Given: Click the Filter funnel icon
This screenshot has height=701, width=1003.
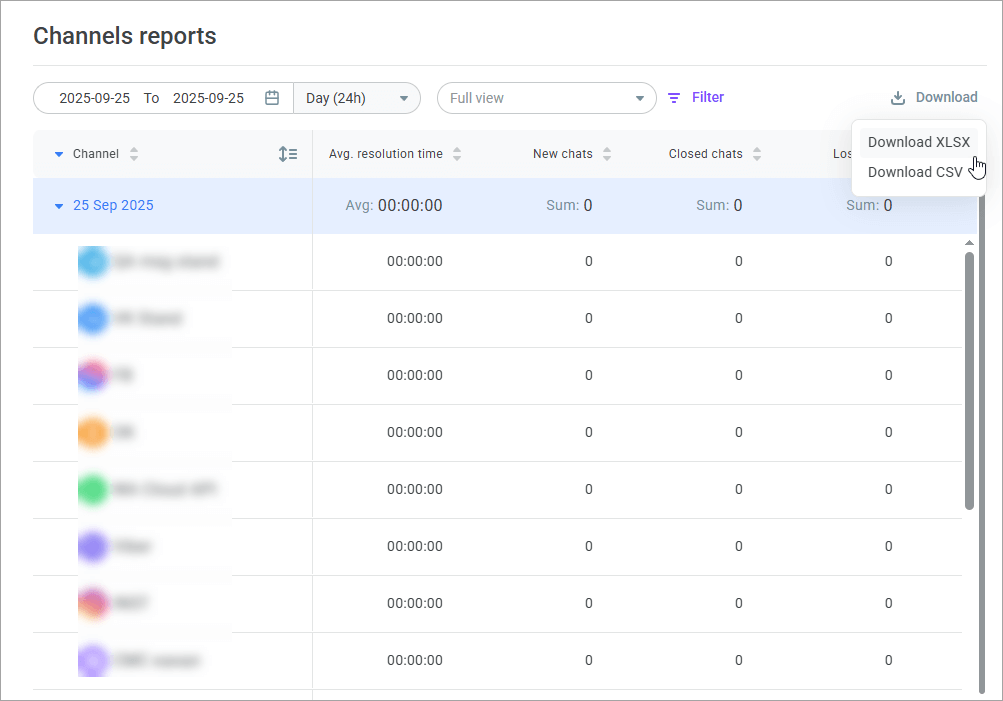Looking at the screenshot, I should [675, 97].
